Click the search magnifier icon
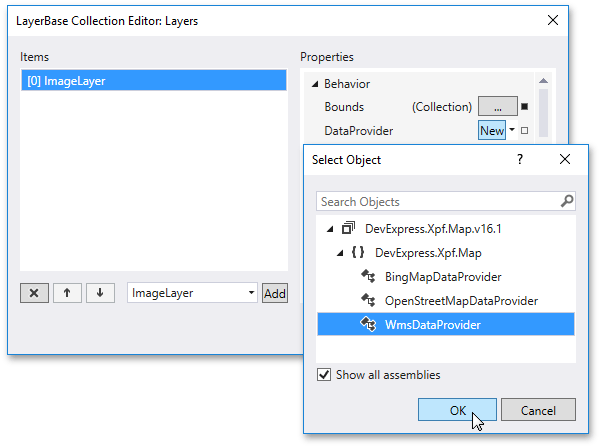This screenshot has width=601, height=448. [x=567, y=201]
